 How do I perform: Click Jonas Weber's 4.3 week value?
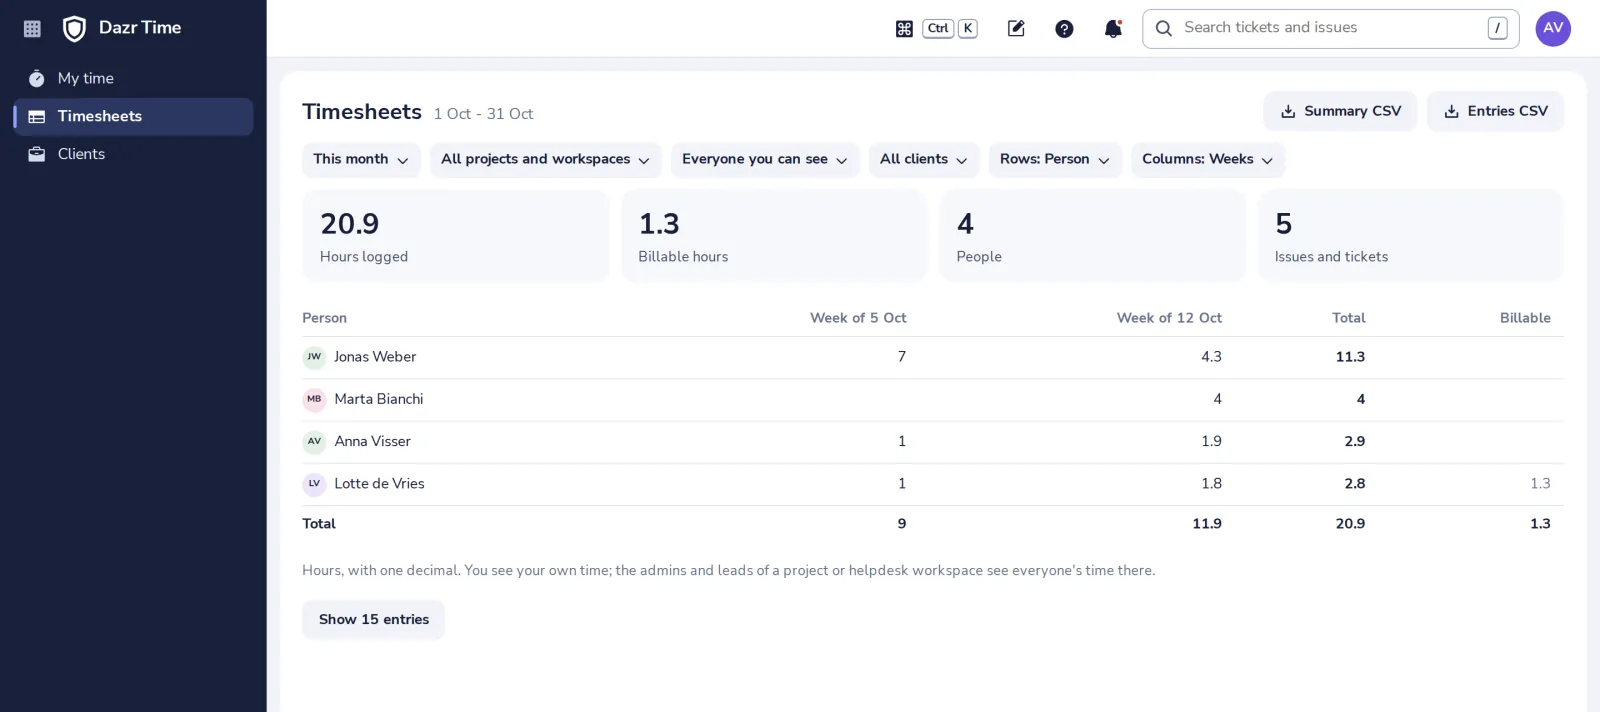[x=1211, y=357]
